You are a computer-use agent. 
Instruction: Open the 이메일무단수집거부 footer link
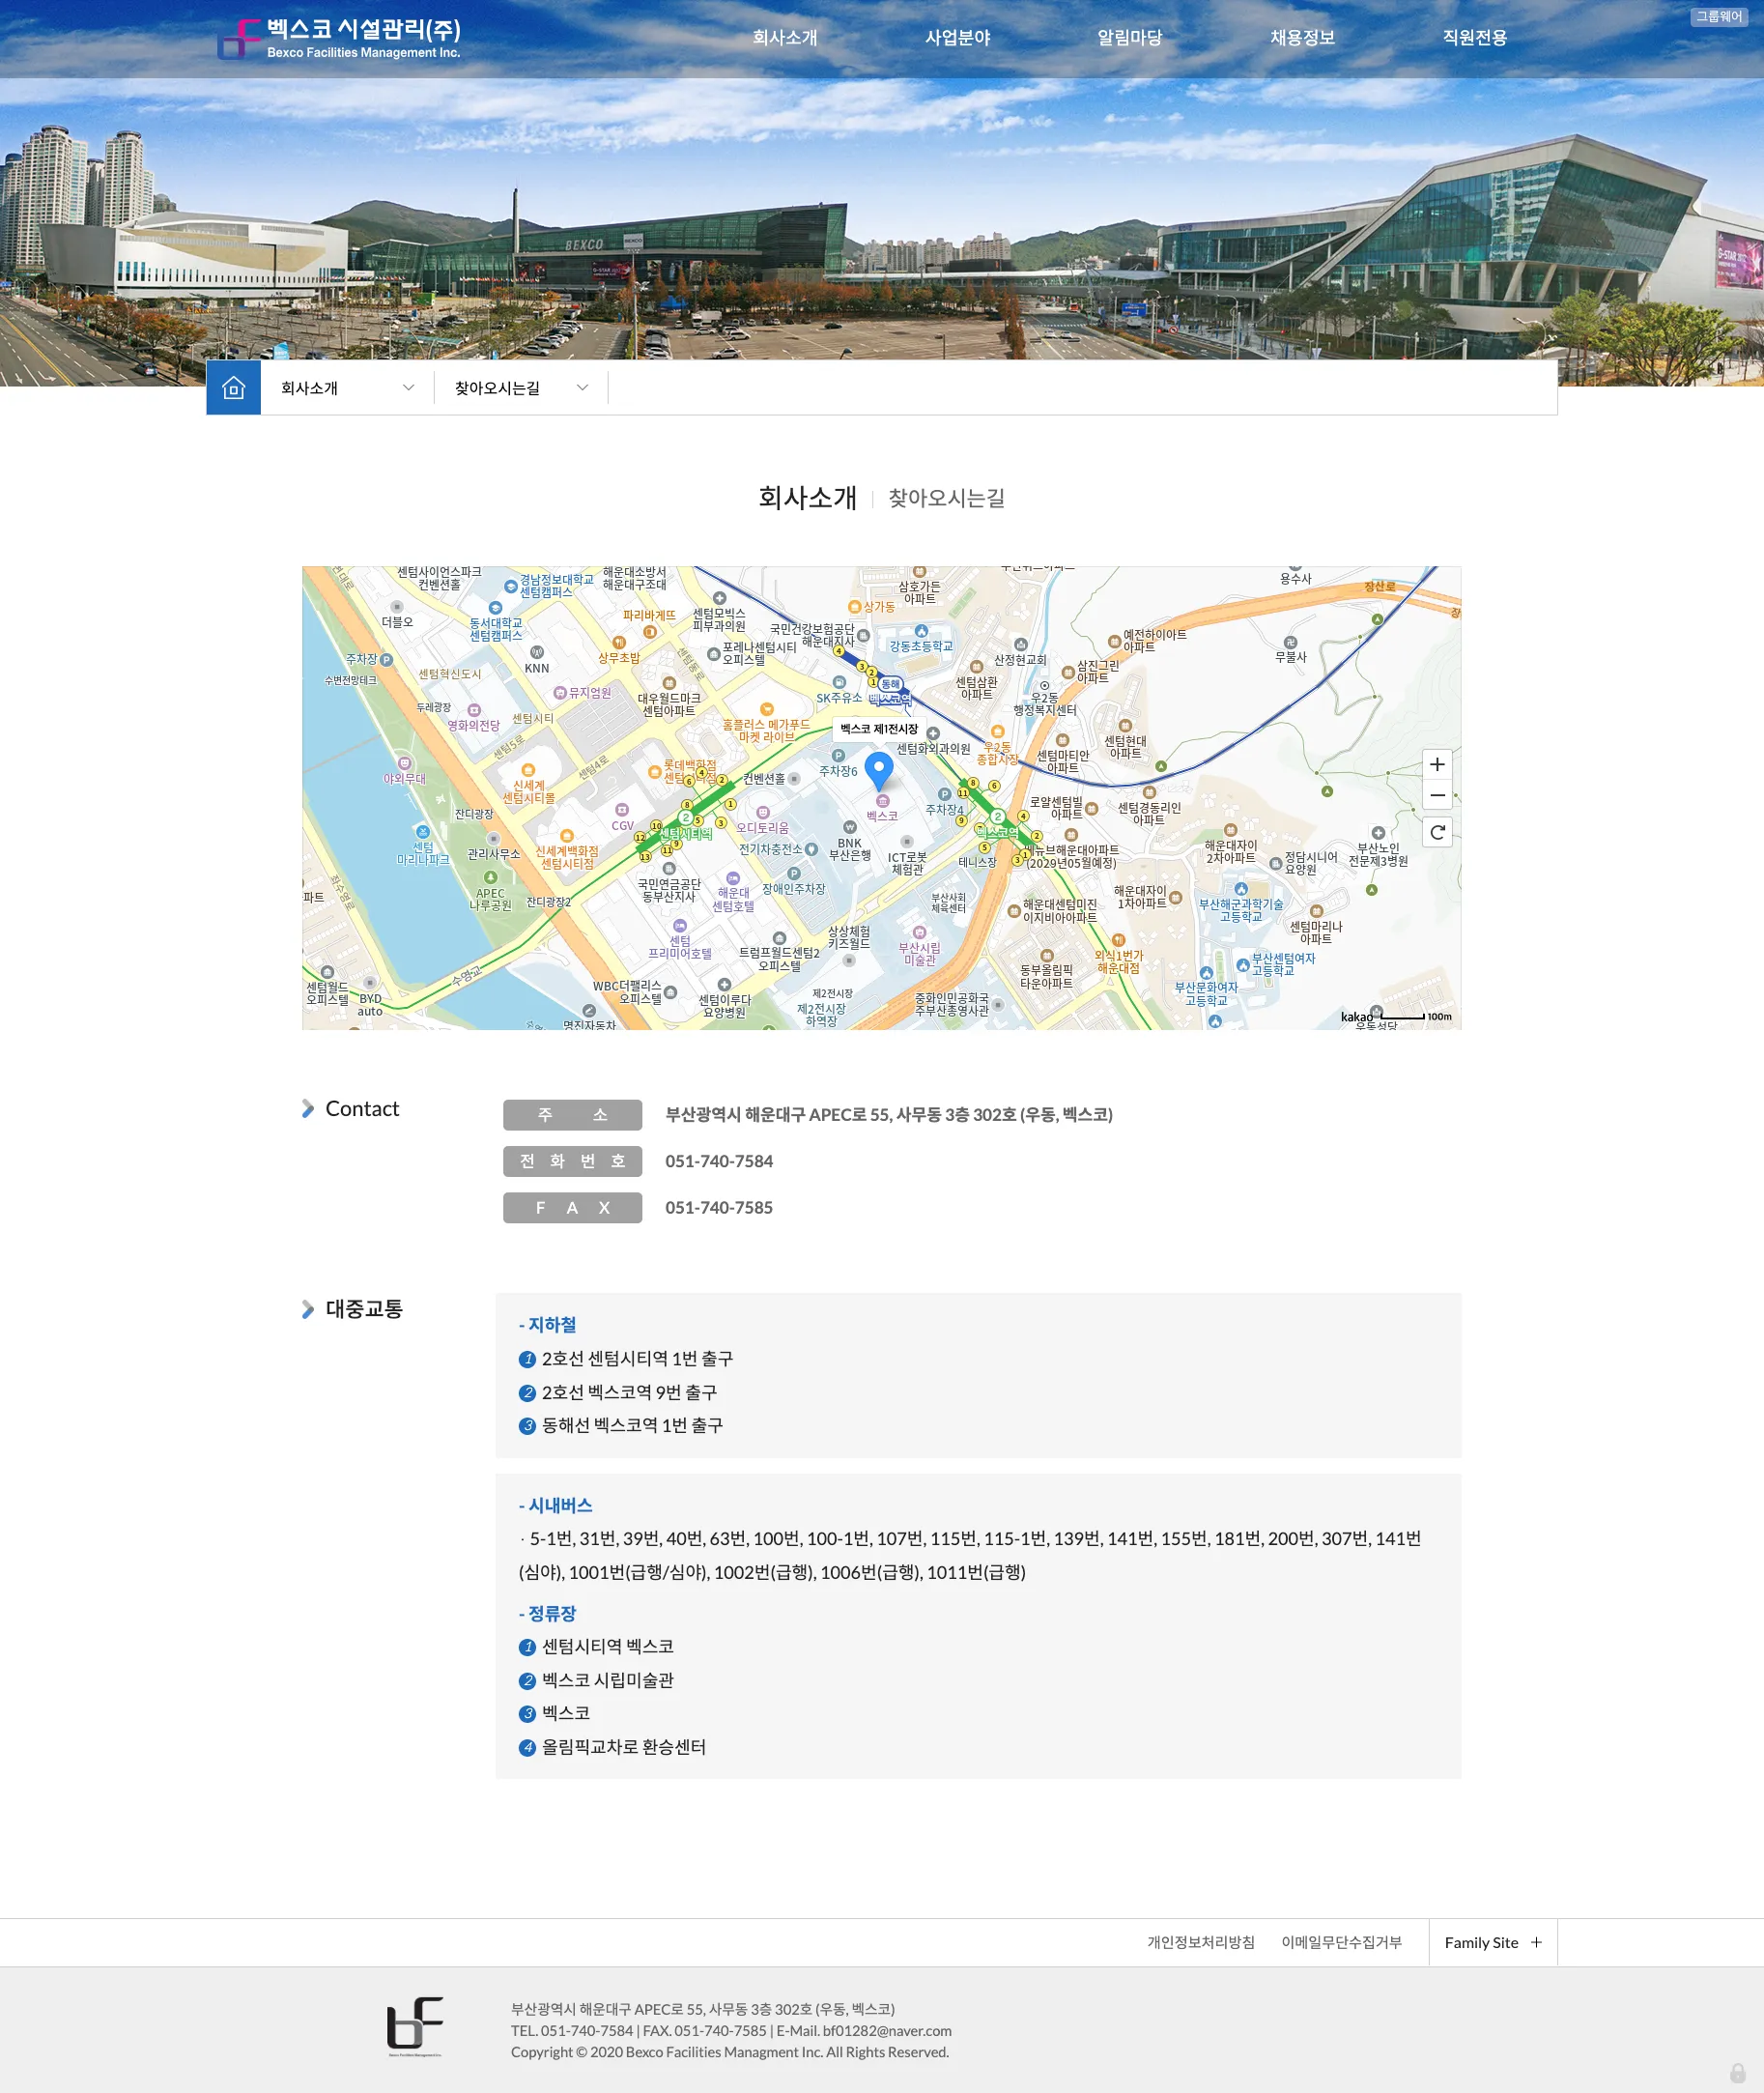click(x=1341, y=1942)
